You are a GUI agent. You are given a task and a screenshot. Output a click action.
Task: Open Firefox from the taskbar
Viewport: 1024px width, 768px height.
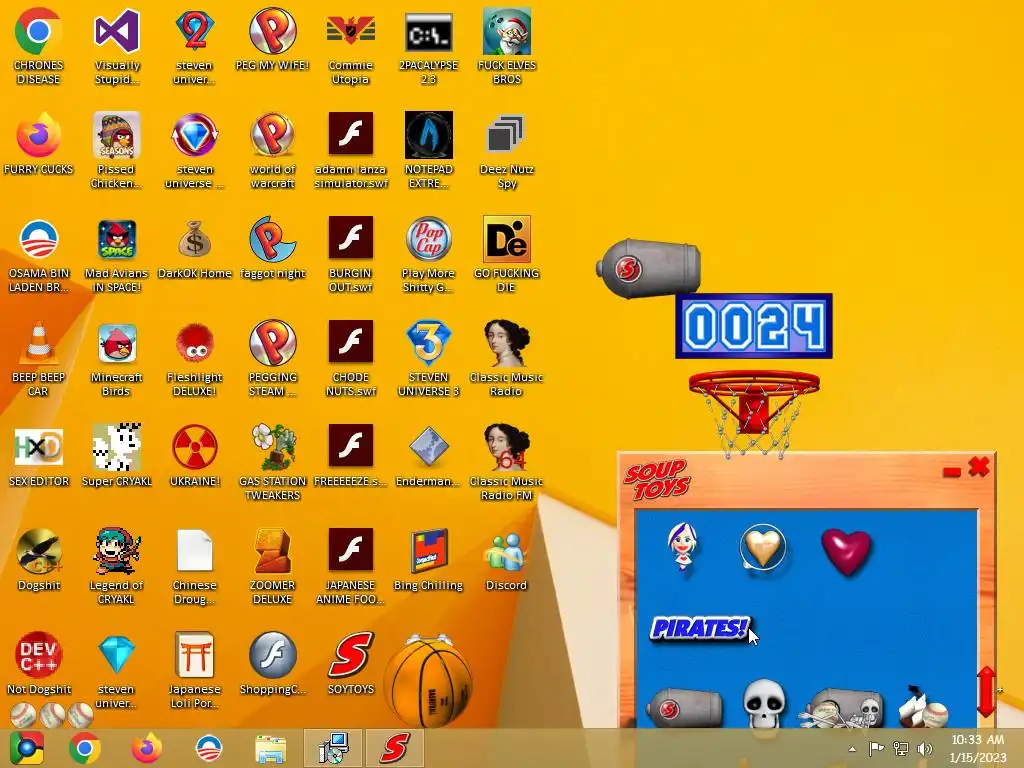pyautogui.click(x=147, y=748)
